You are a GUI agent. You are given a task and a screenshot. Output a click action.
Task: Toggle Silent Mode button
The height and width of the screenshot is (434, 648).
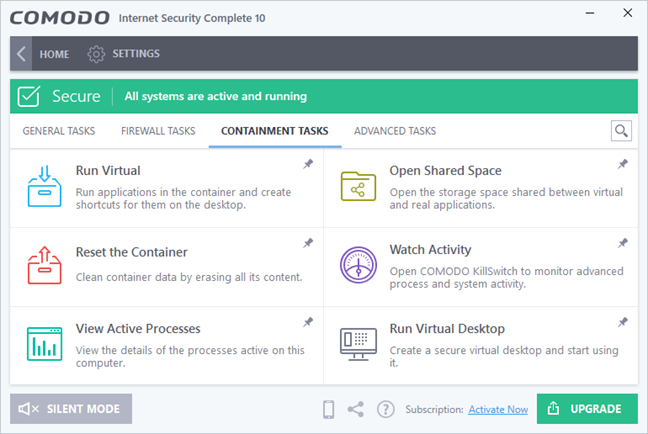71,409
